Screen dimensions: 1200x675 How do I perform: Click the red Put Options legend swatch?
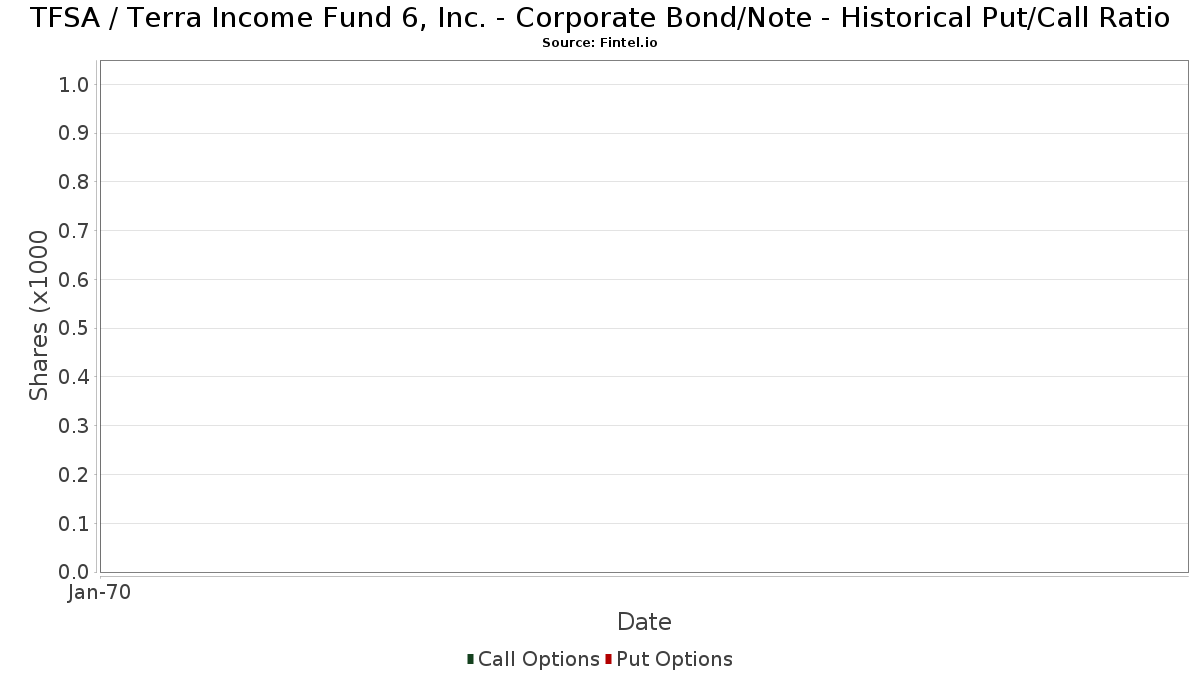608,659
